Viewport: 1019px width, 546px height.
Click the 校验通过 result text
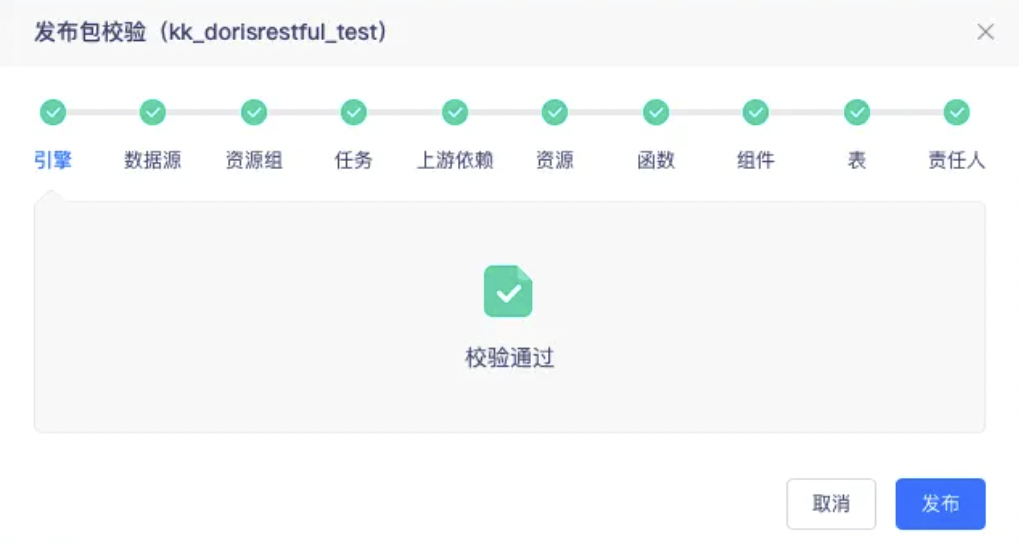coord(509,358)
